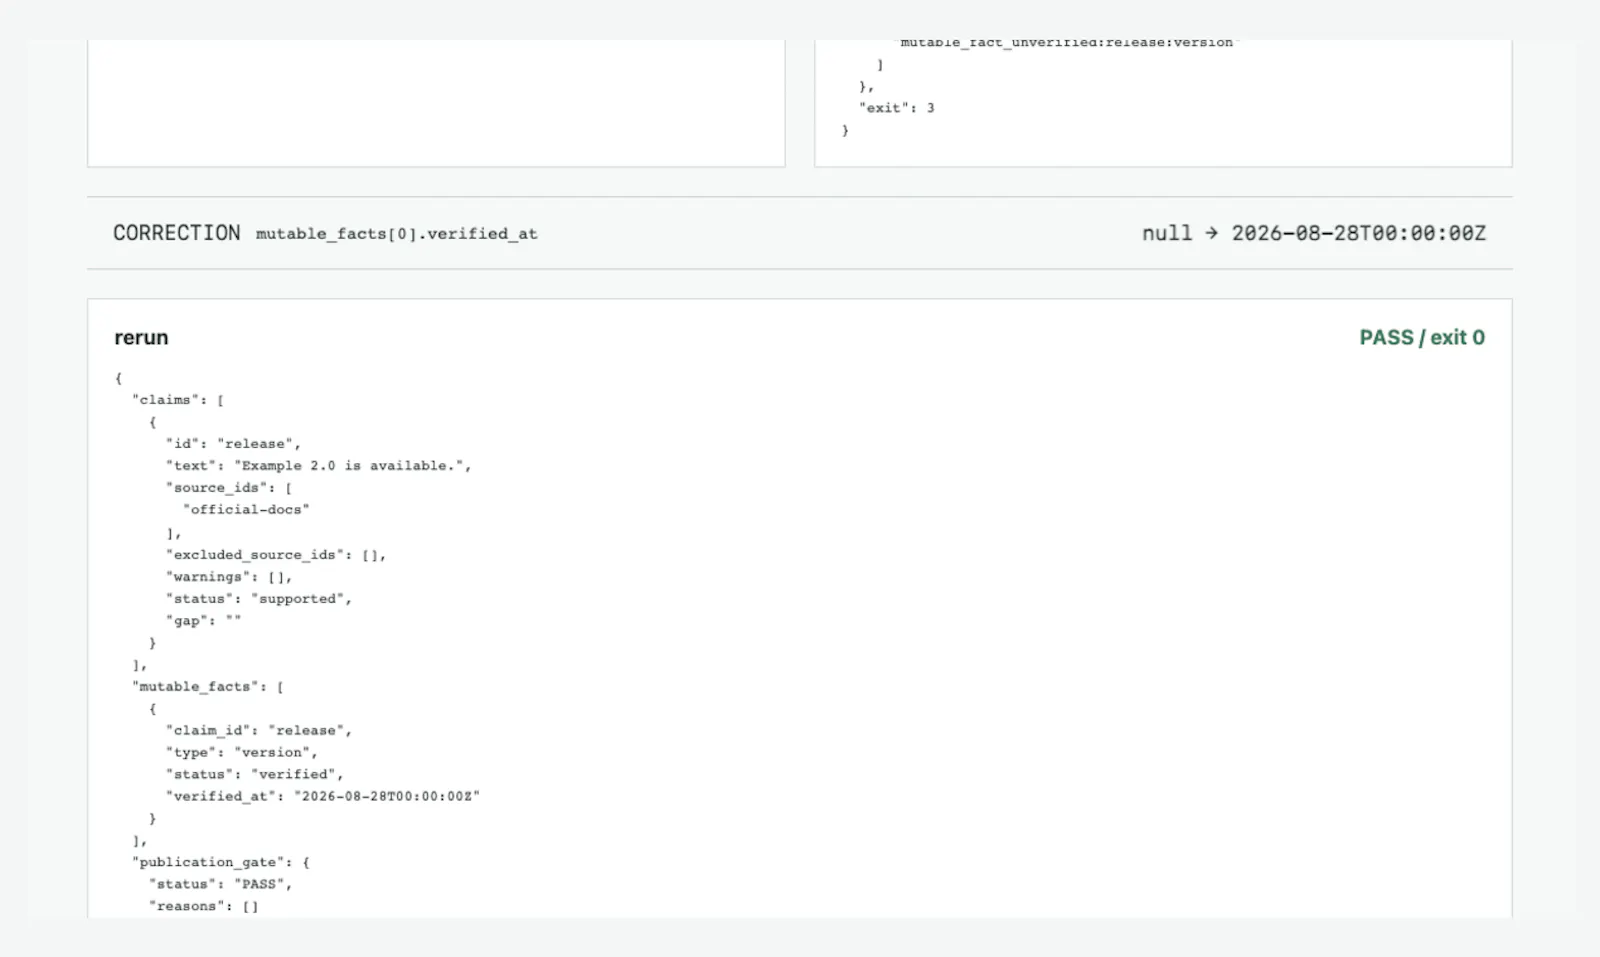Select the "claim_id": "release" line
Viewport: 1600px width, 957px height.
click(x=259, y=731)
